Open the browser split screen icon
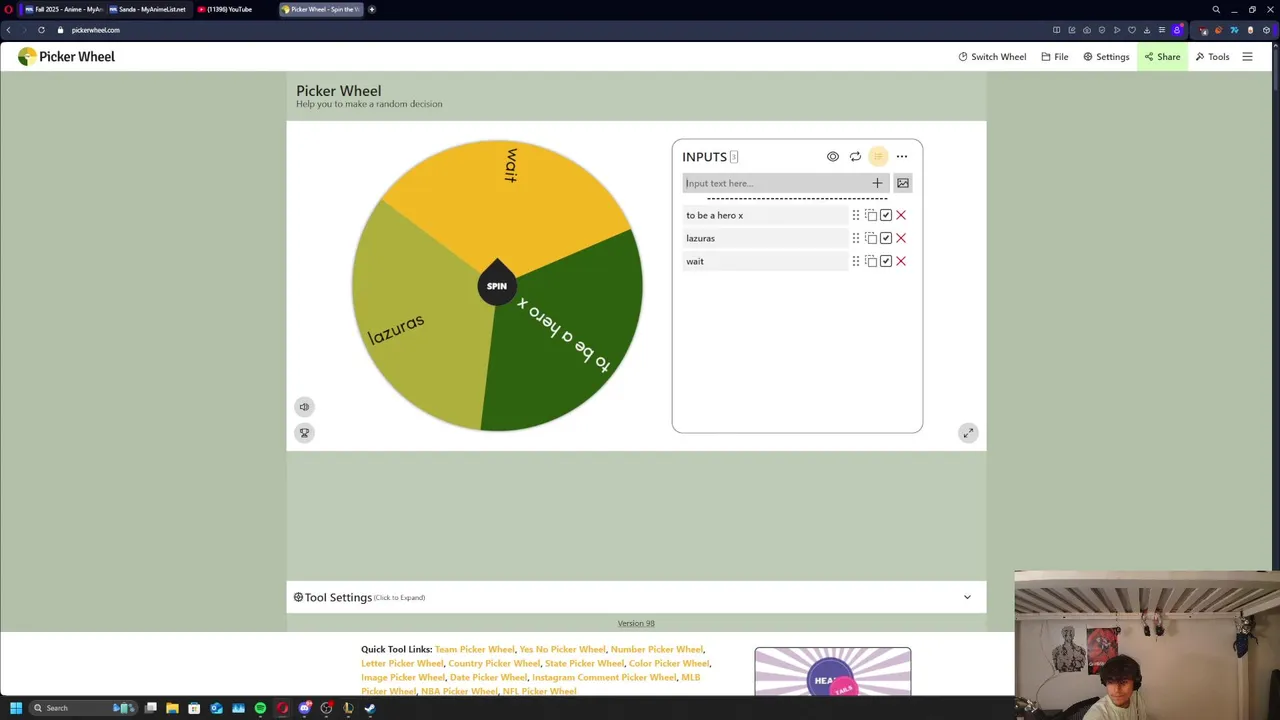1280x720 pixels. 1056,30
